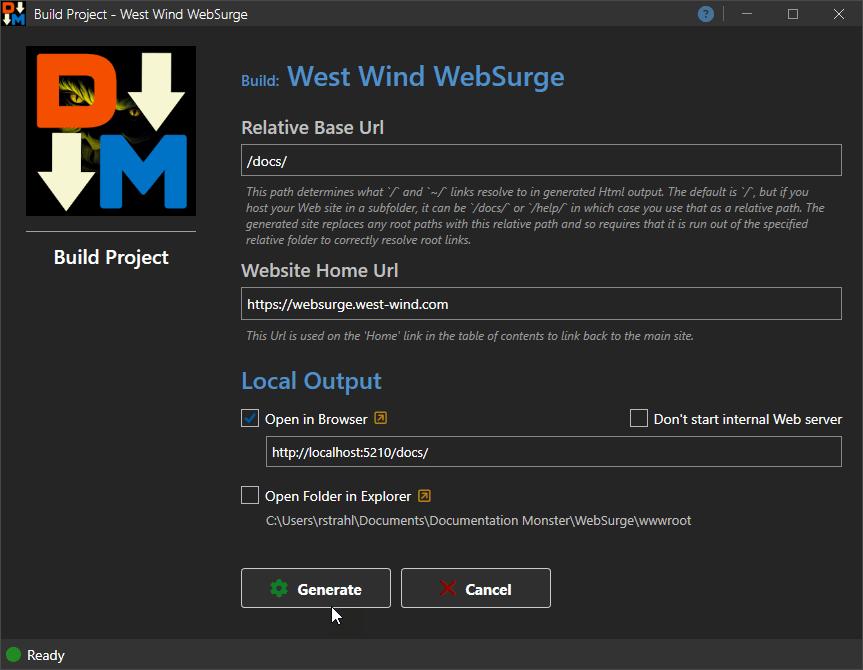Click the Build Project sidebar heading
This screenshot has width=863, height=670.
(x=111, y=258)
